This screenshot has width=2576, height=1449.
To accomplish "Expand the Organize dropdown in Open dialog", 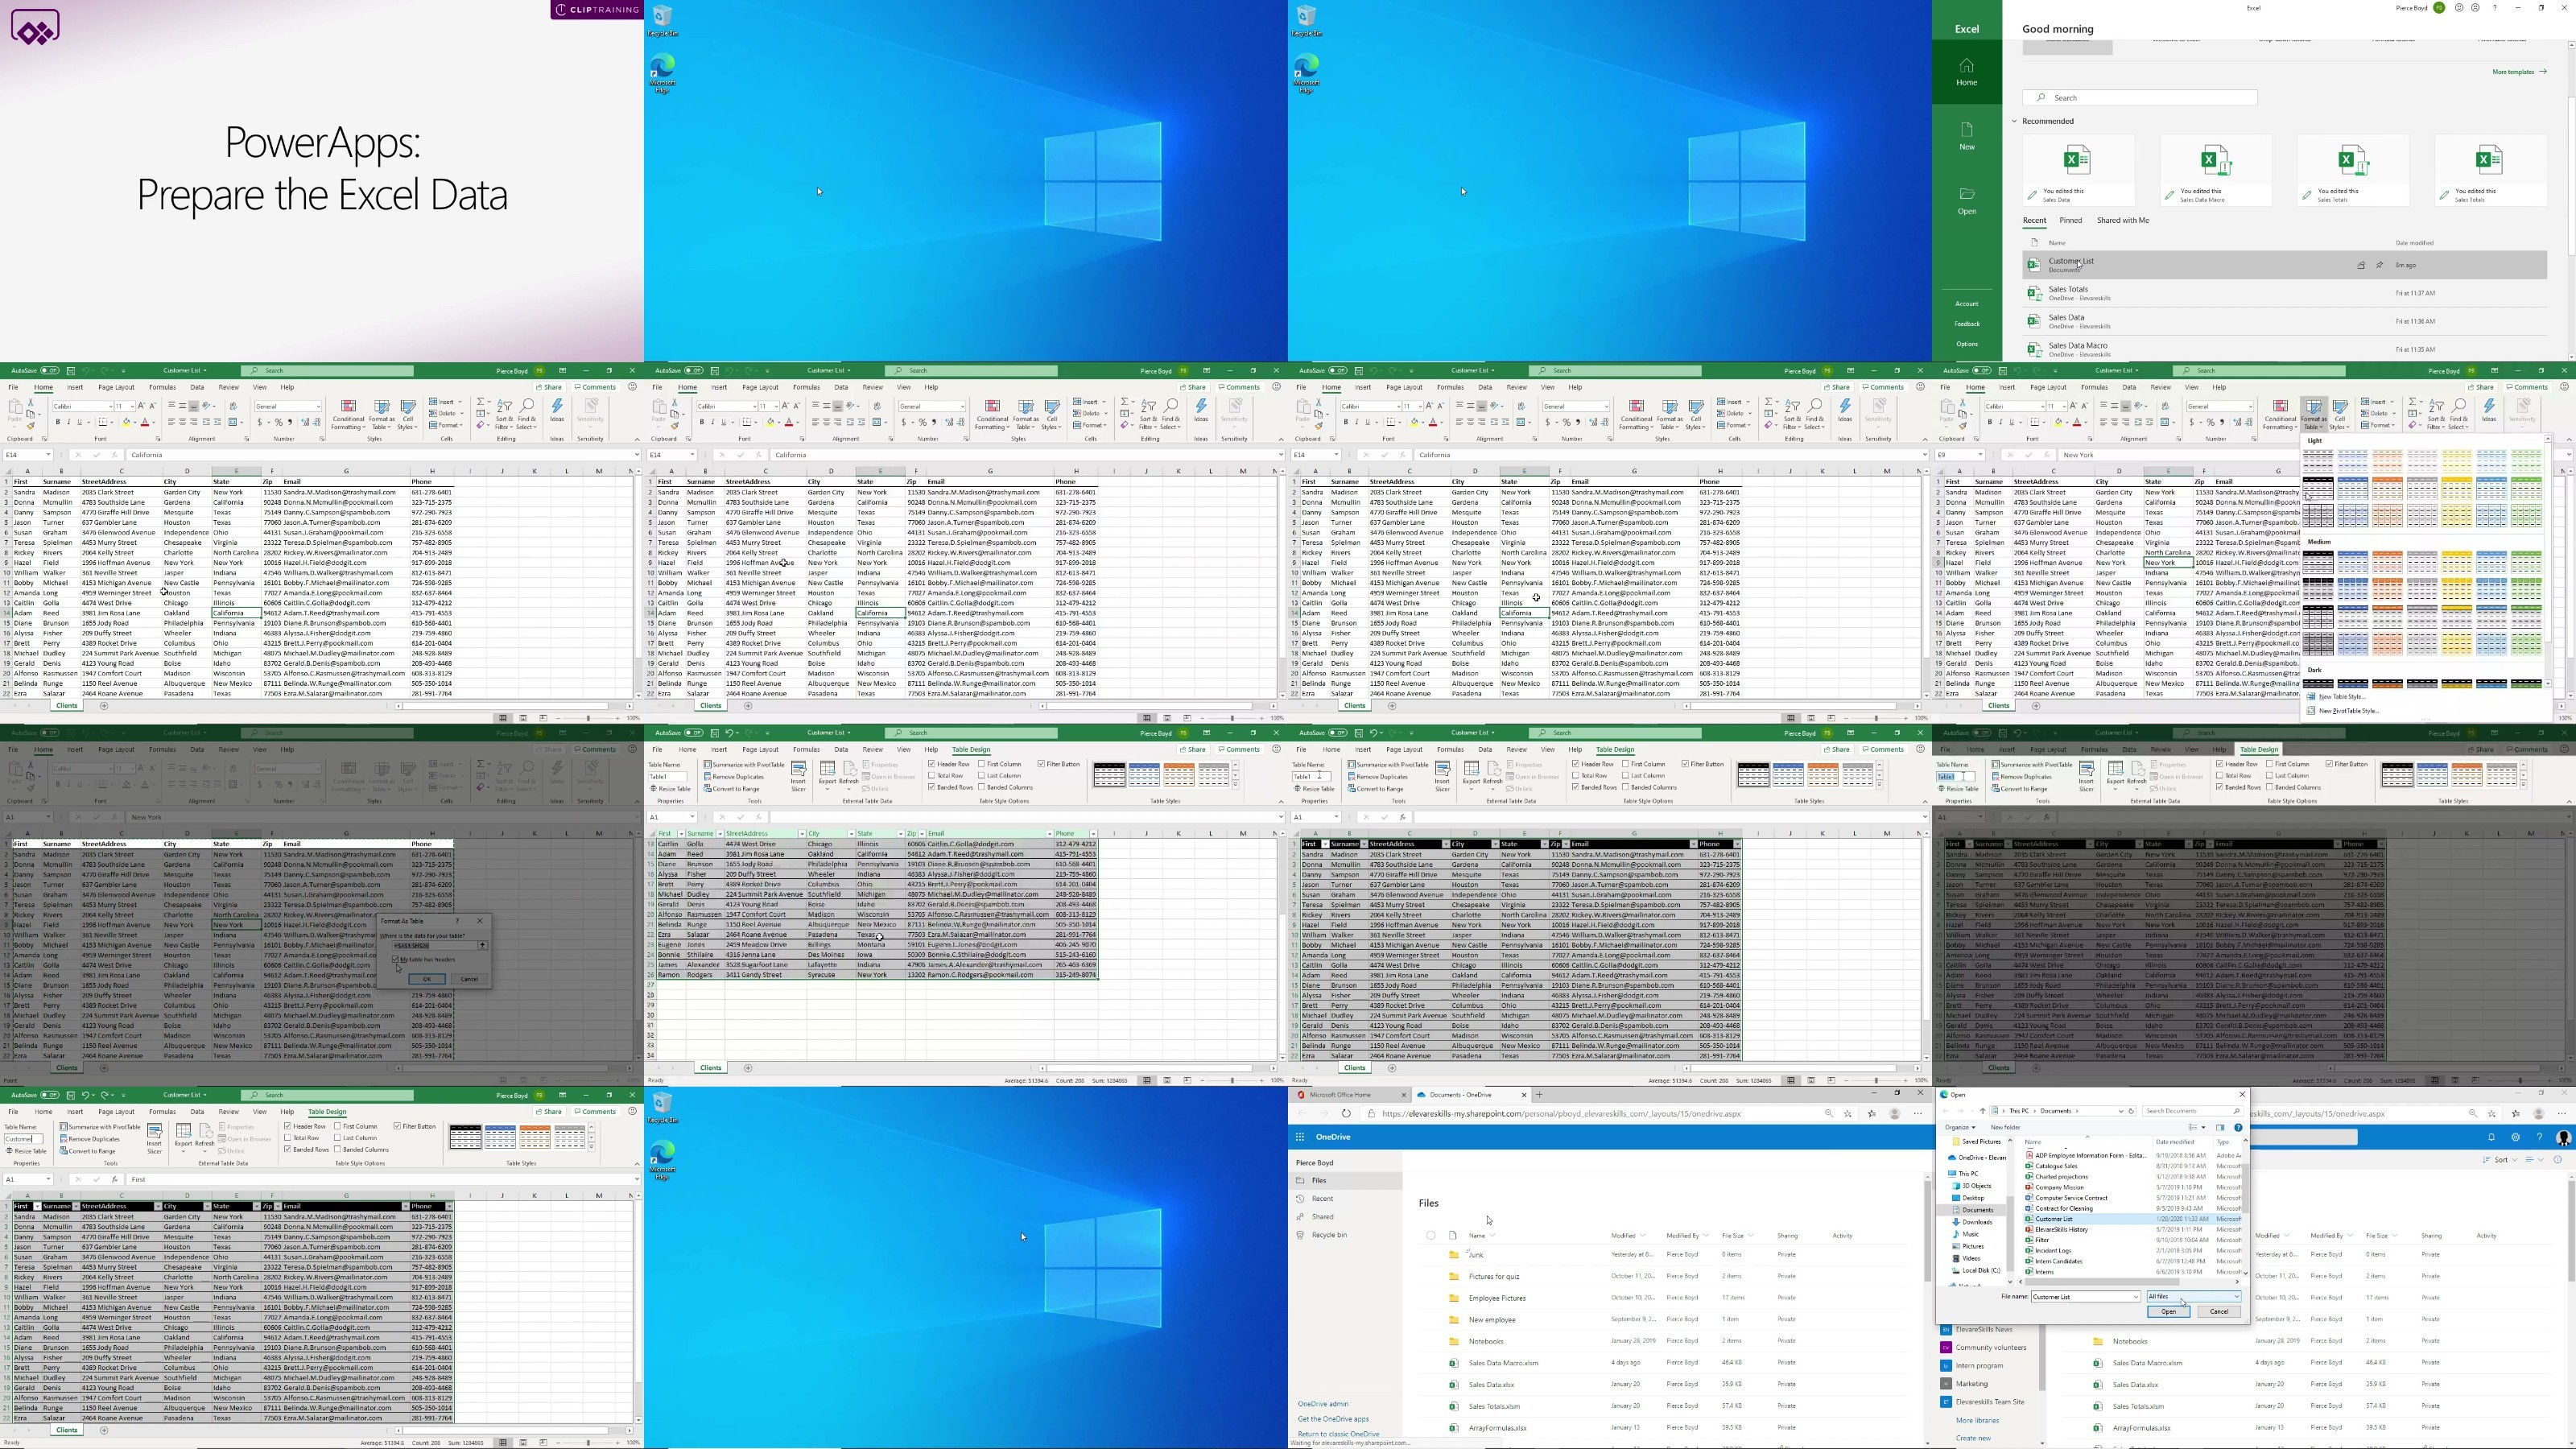I will tap(1961, 1127).
